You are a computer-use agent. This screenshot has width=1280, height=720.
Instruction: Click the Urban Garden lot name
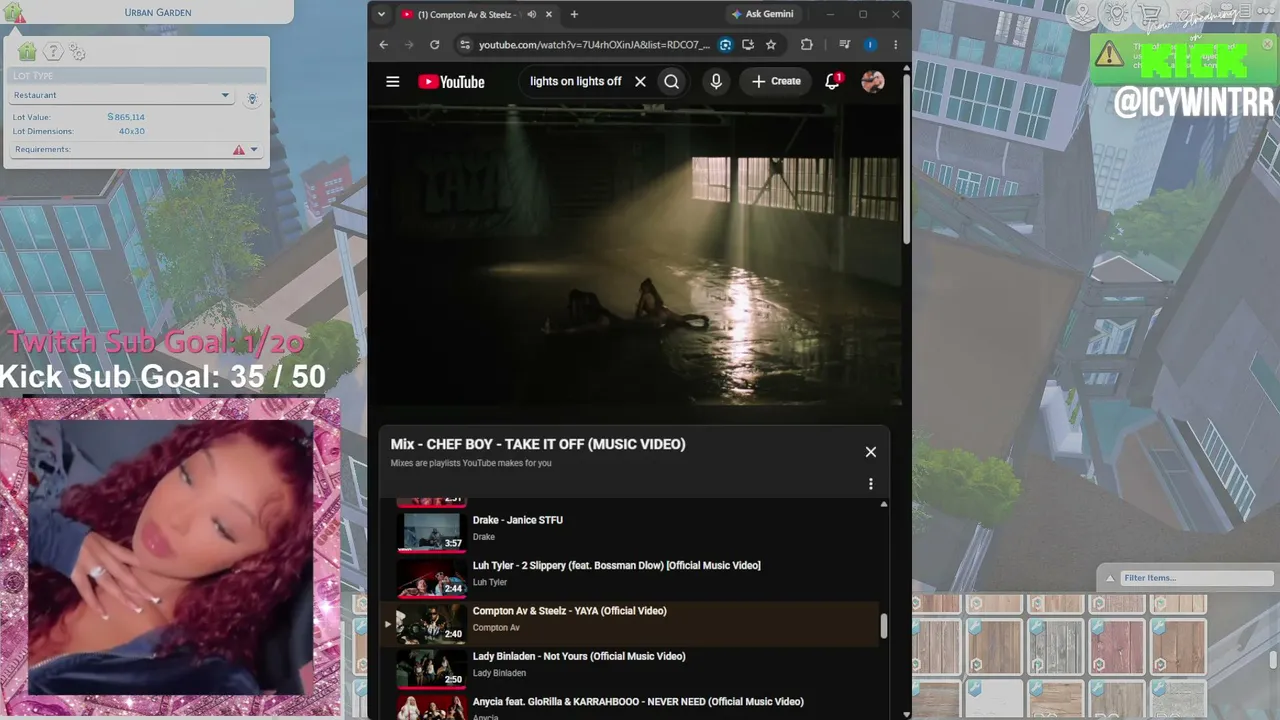(158, 12)
